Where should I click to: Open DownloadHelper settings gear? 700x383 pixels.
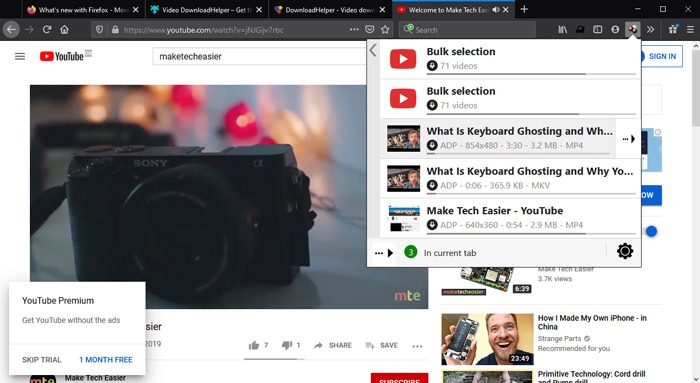625,251
